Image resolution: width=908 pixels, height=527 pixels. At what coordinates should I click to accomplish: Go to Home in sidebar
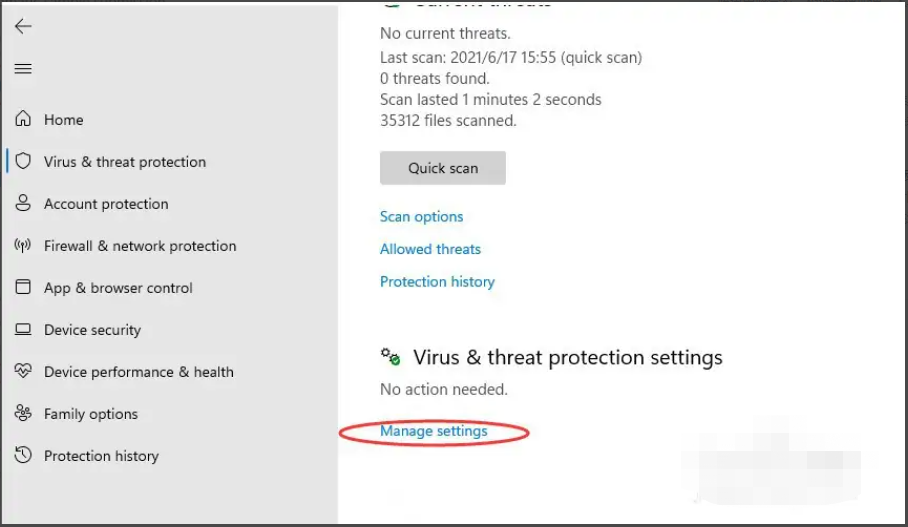63,120
